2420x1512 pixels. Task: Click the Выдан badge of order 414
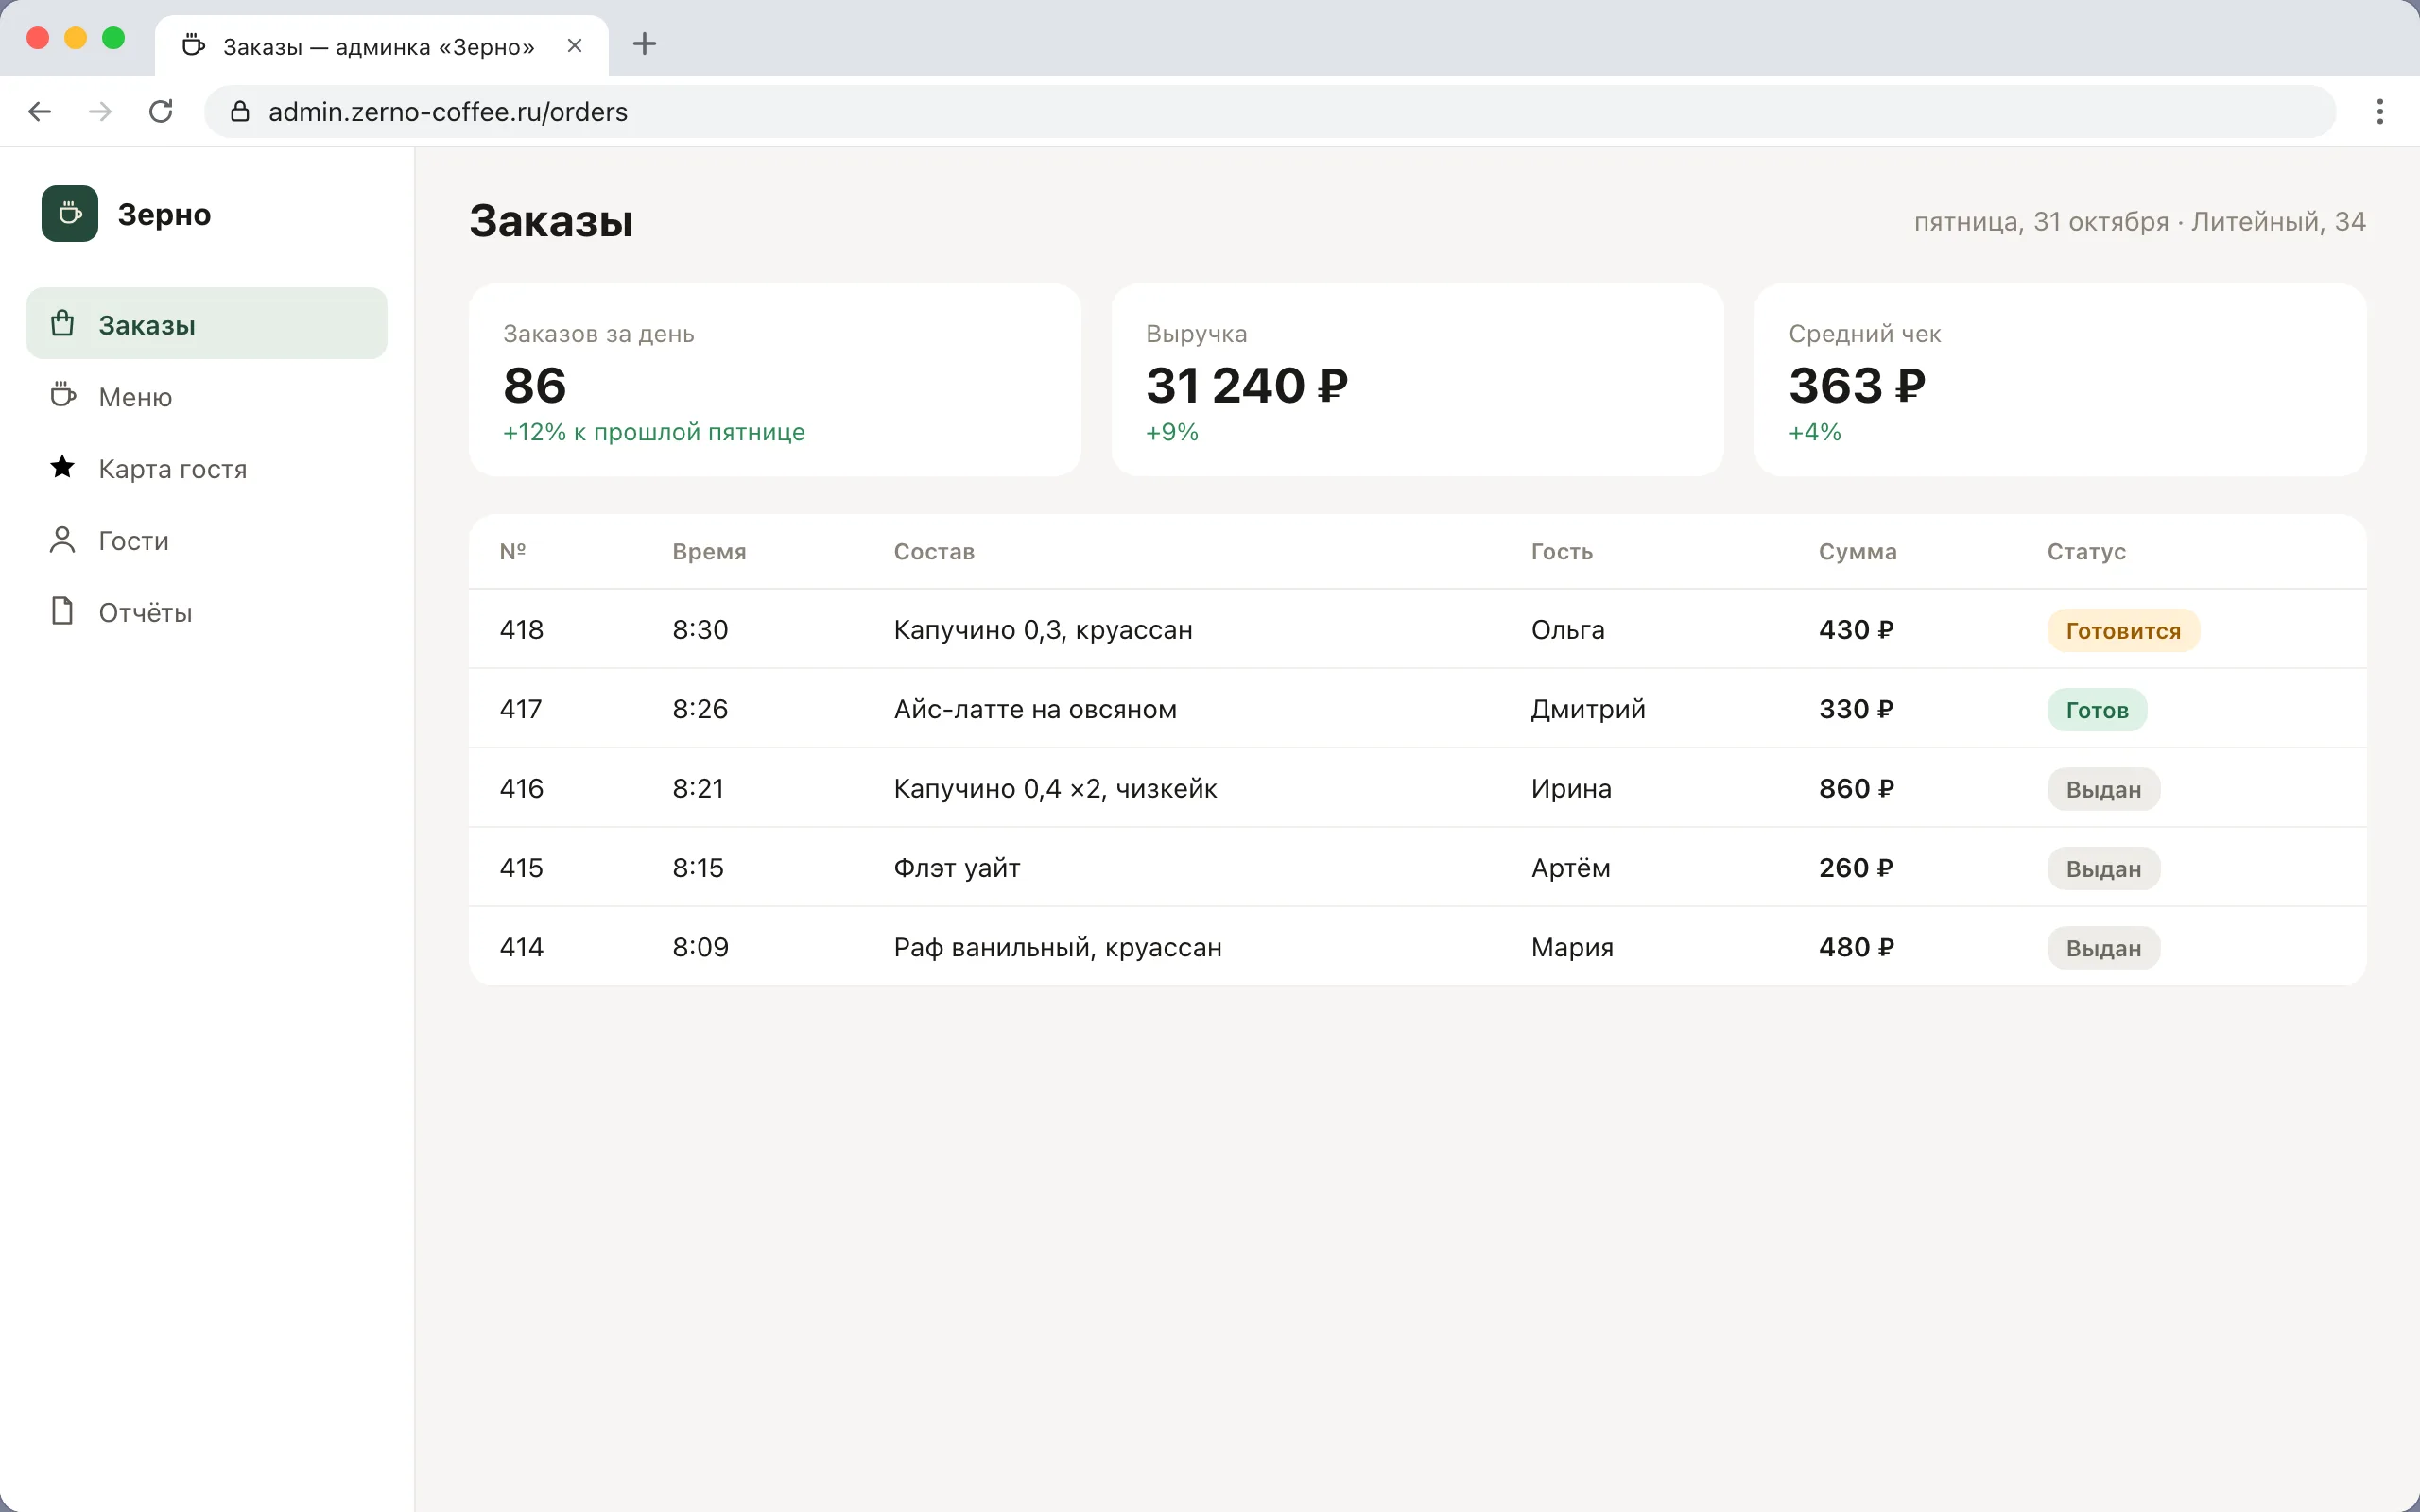coord(2103,948)
